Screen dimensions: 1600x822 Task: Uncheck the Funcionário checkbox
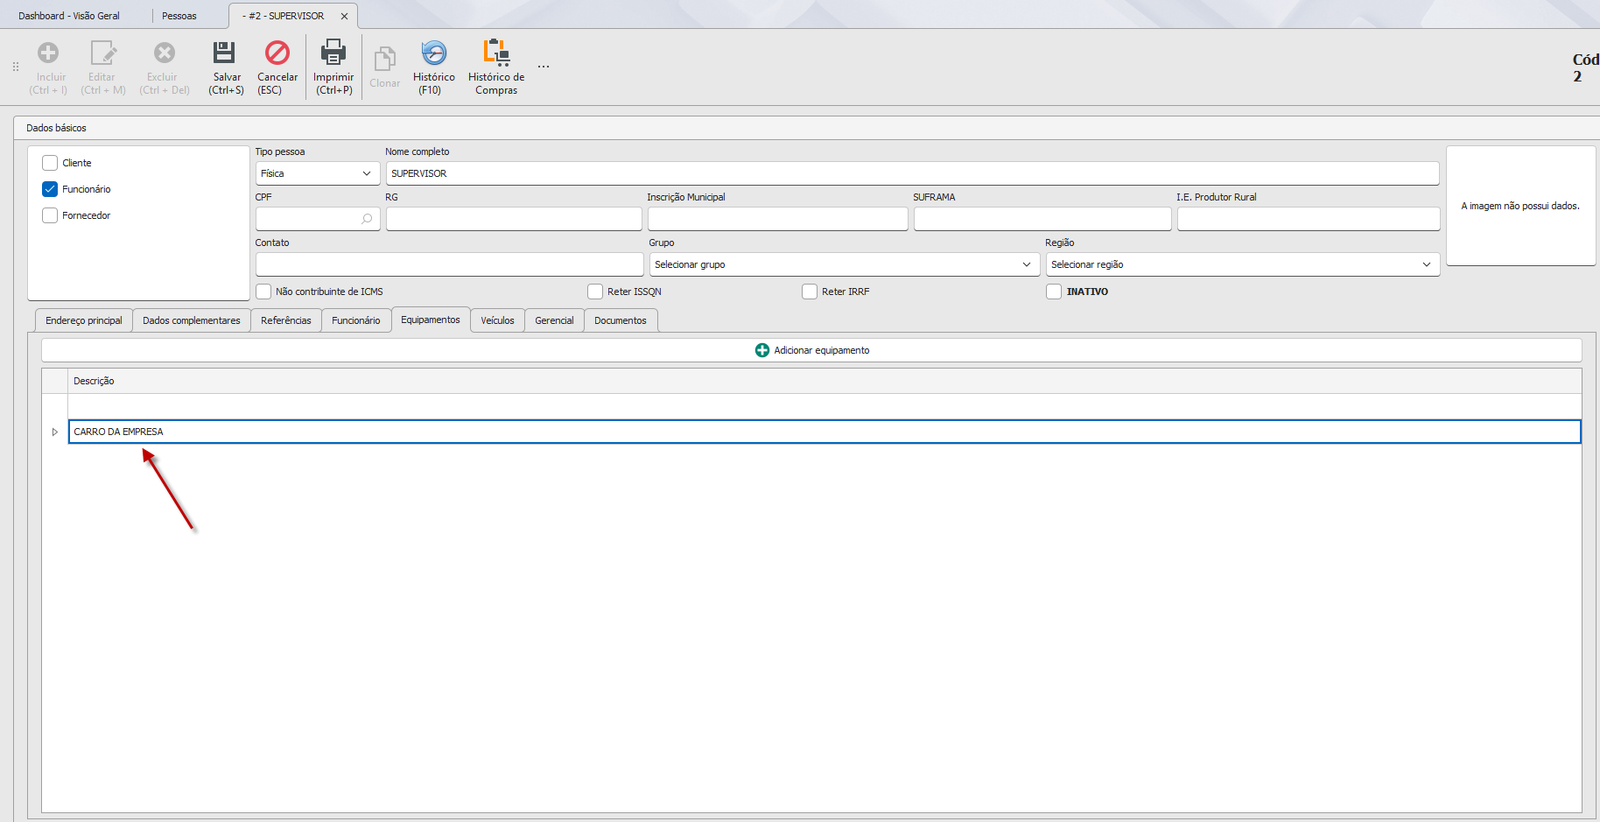tap(50, 189)
